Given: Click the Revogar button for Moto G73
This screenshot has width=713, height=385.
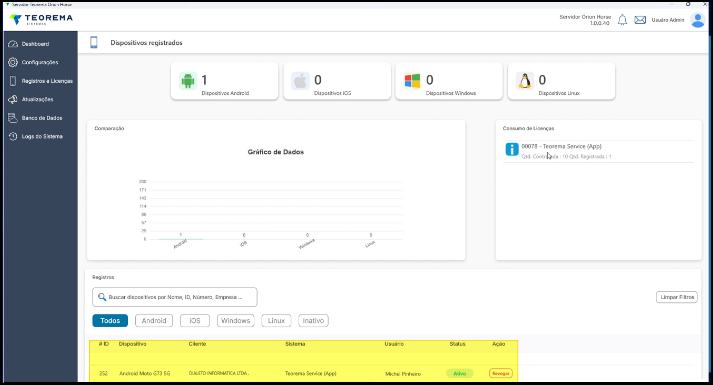Looking at the screenshot, I should 501,373.
